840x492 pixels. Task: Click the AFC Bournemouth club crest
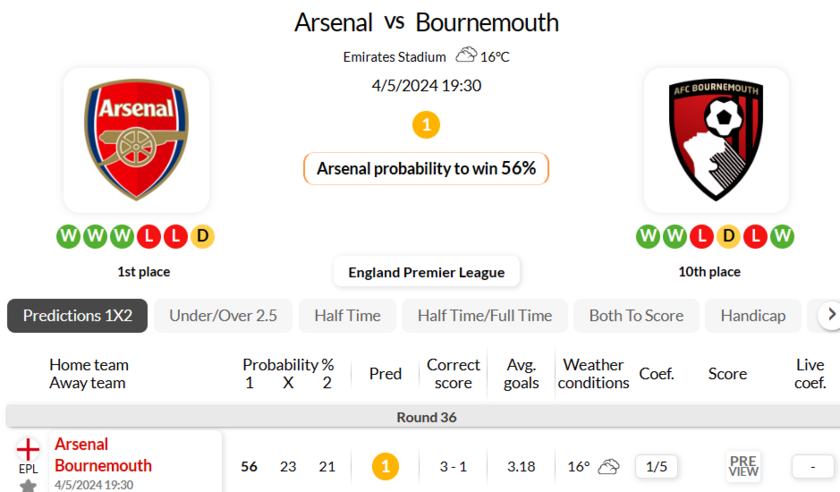(716, 140)
